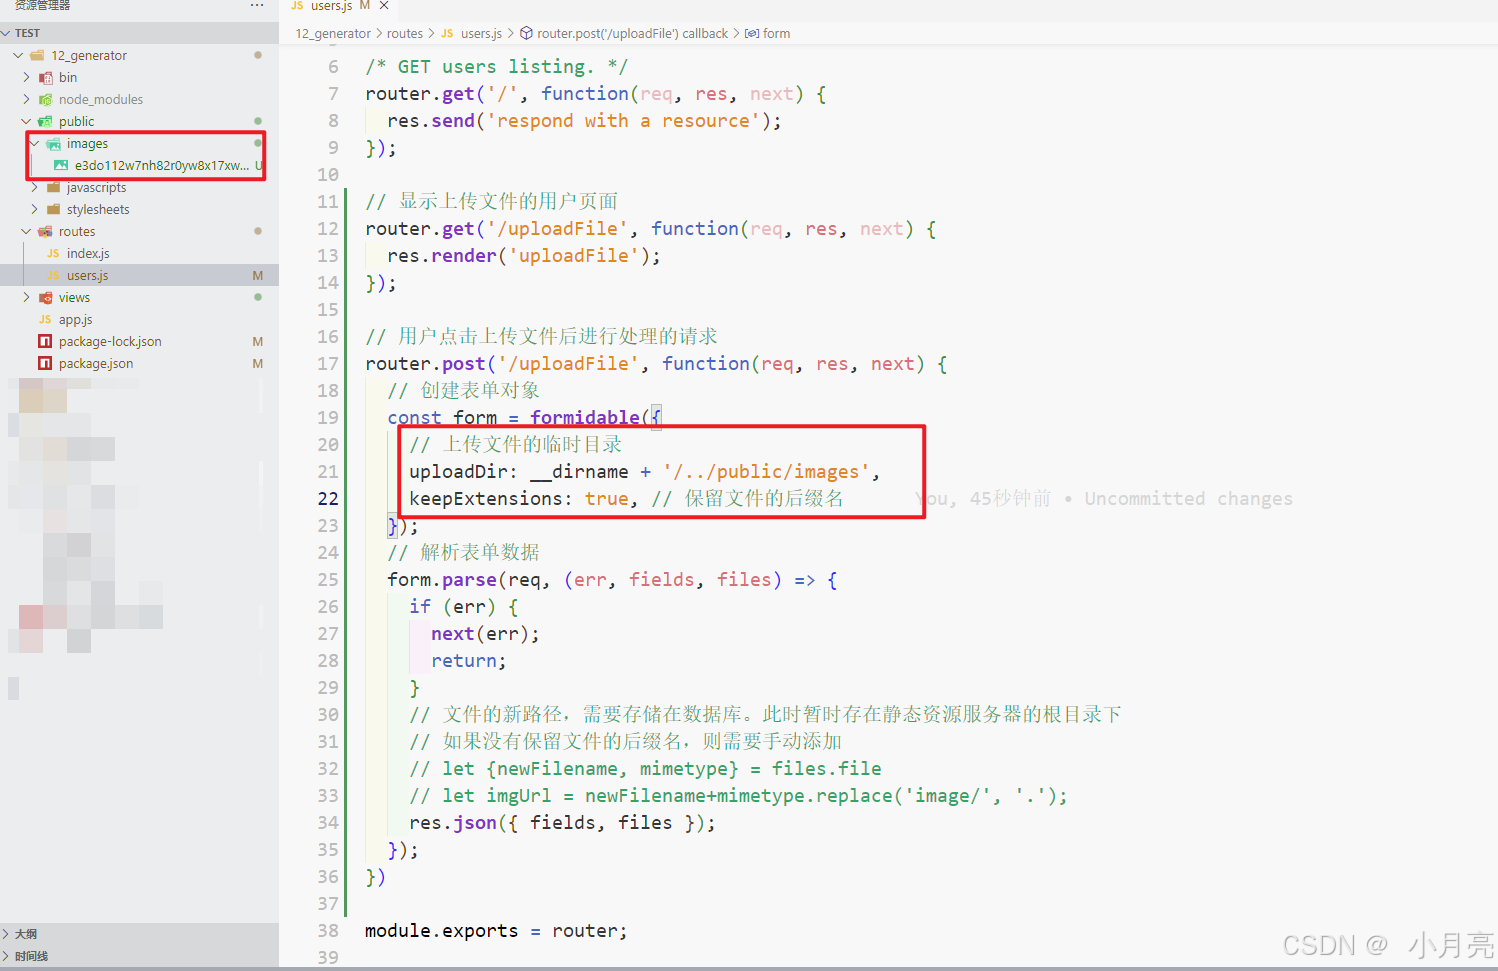
Task: Click the 'res.json({ fields, files });' line
Action: point(562,822)
